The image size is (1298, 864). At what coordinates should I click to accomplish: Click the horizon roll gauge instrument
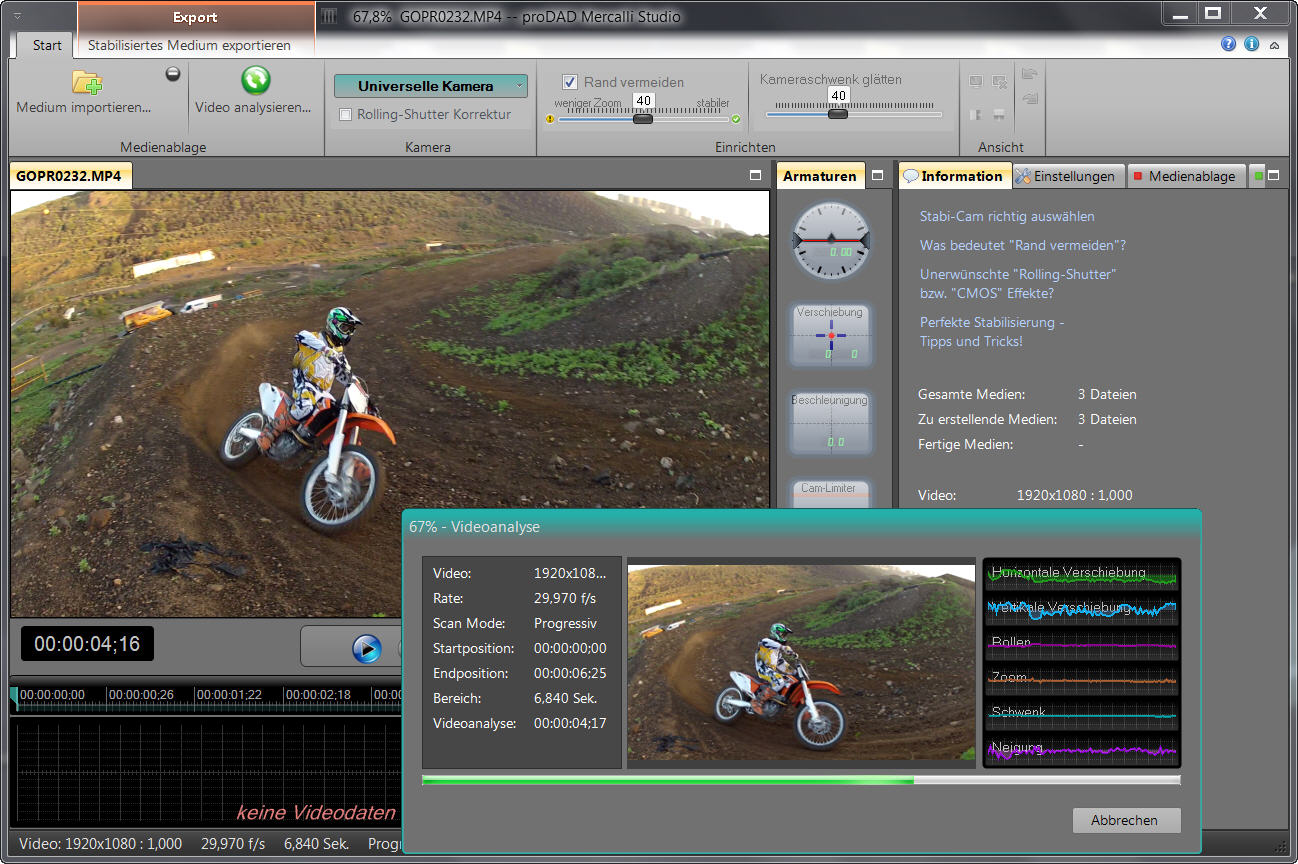click(831, 241)
